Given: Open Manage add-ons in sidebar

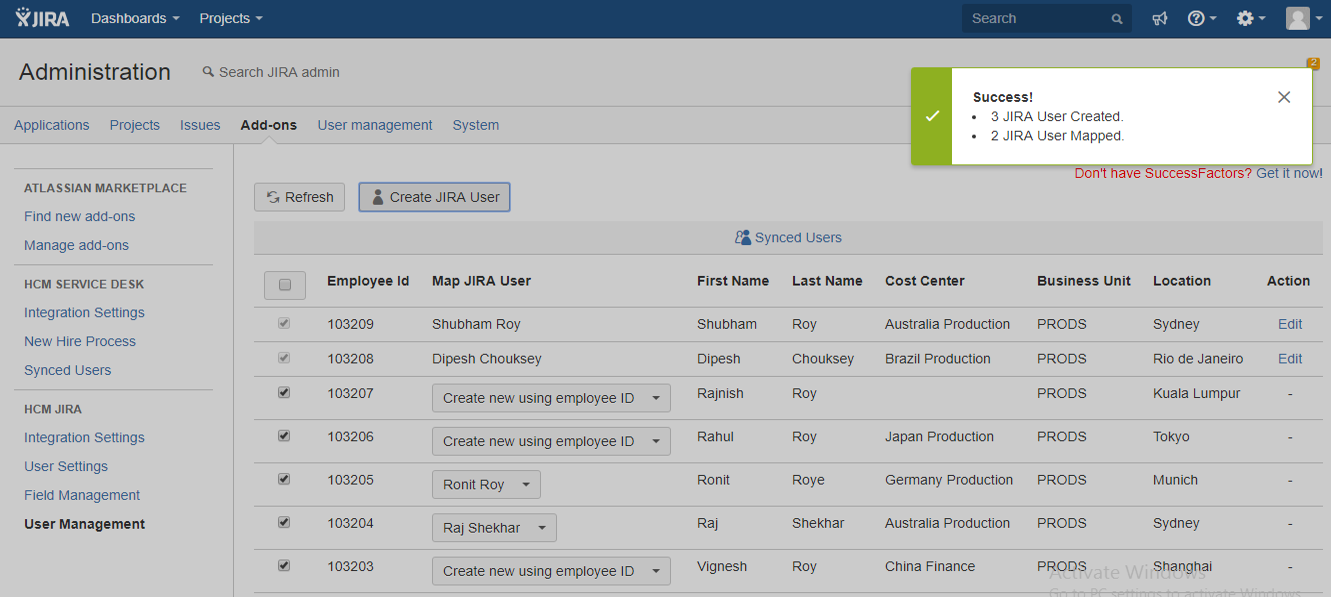Looking at the screenshot, I should pyautogui.click(x=76, y=245).
